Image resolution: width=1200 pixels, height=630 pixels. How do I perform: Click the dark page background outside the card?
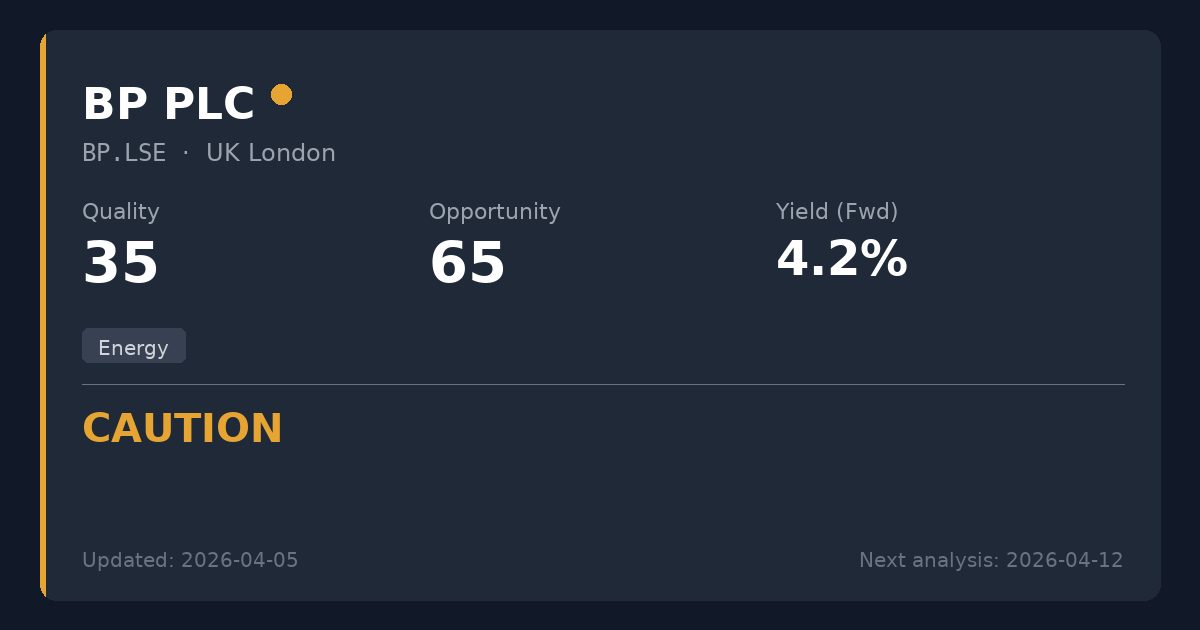click(600, 14)
